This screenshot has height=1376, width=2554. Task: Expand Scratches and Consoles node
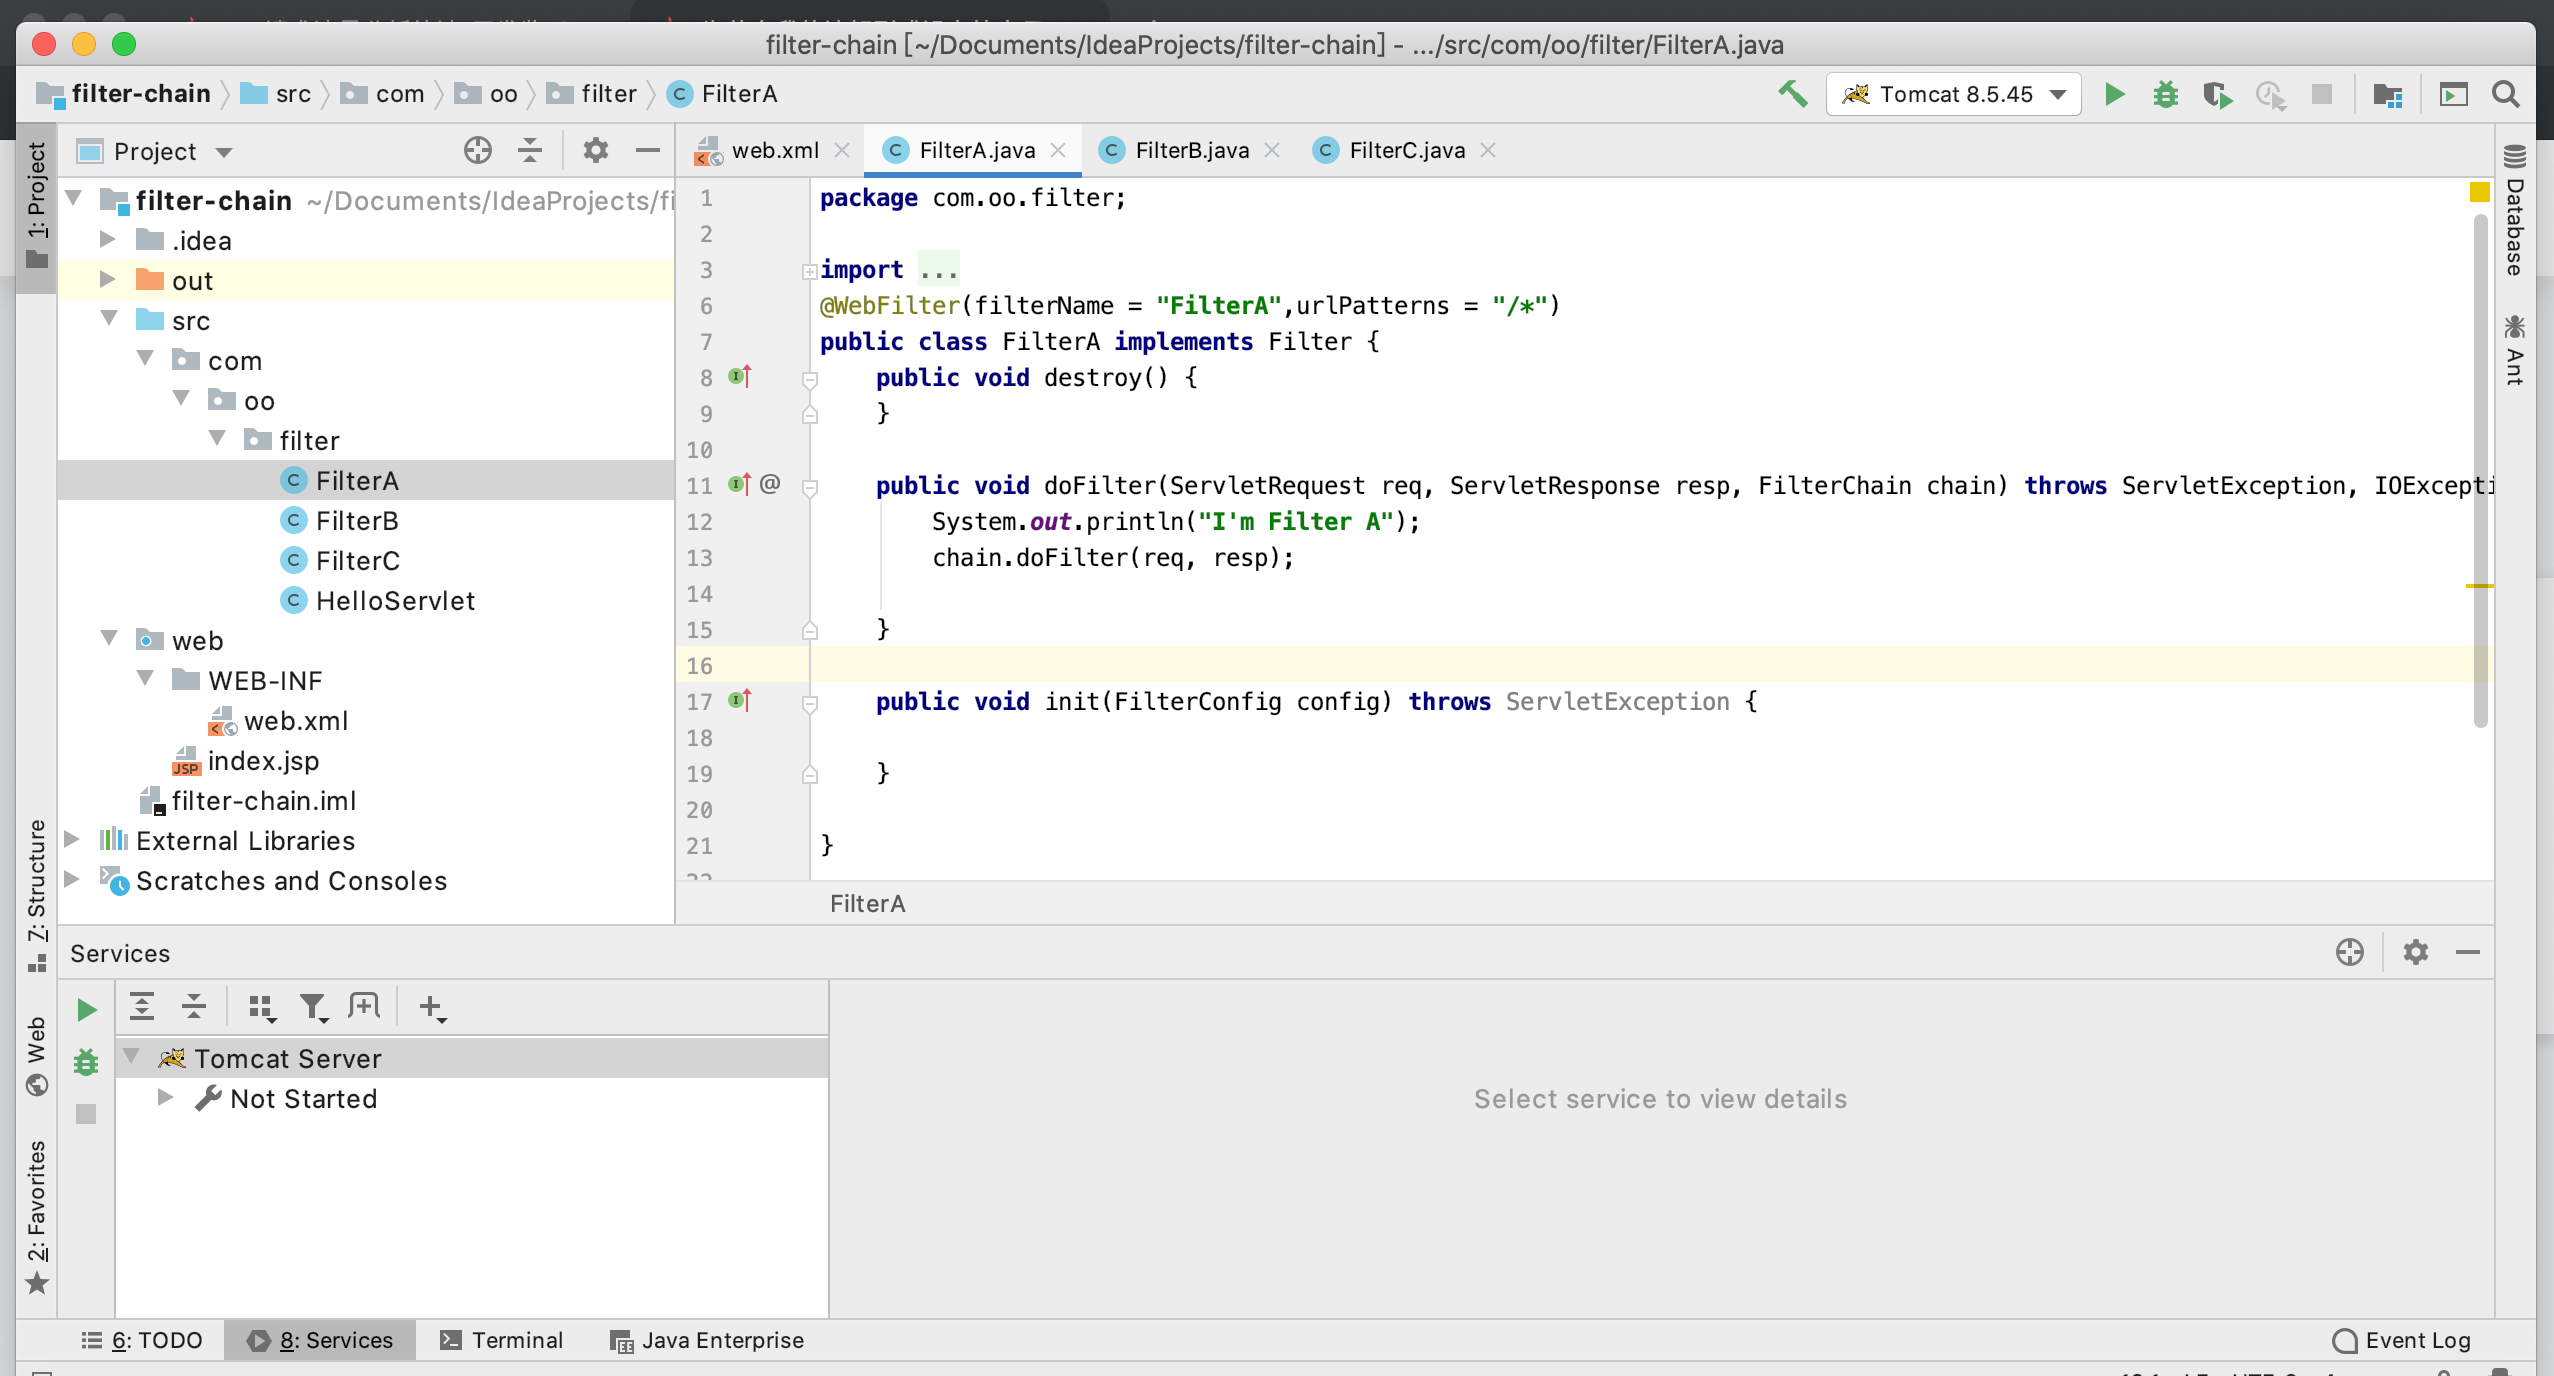tap(72, 880)
